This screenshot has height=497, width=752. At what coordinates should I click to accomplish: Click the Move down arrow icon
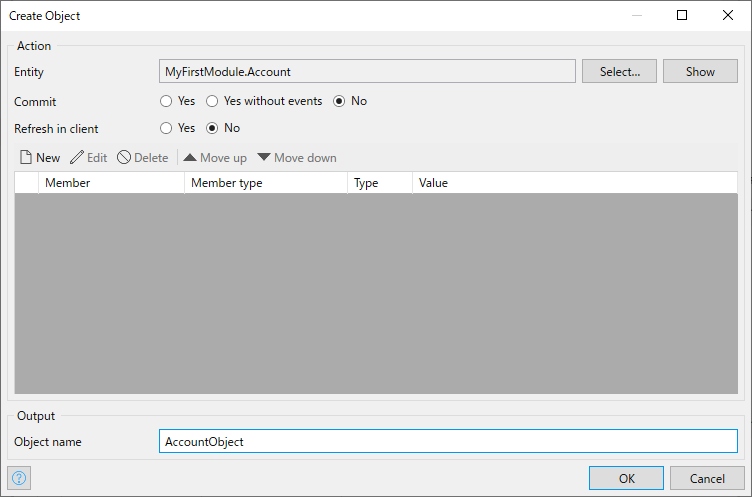(264, 157)
